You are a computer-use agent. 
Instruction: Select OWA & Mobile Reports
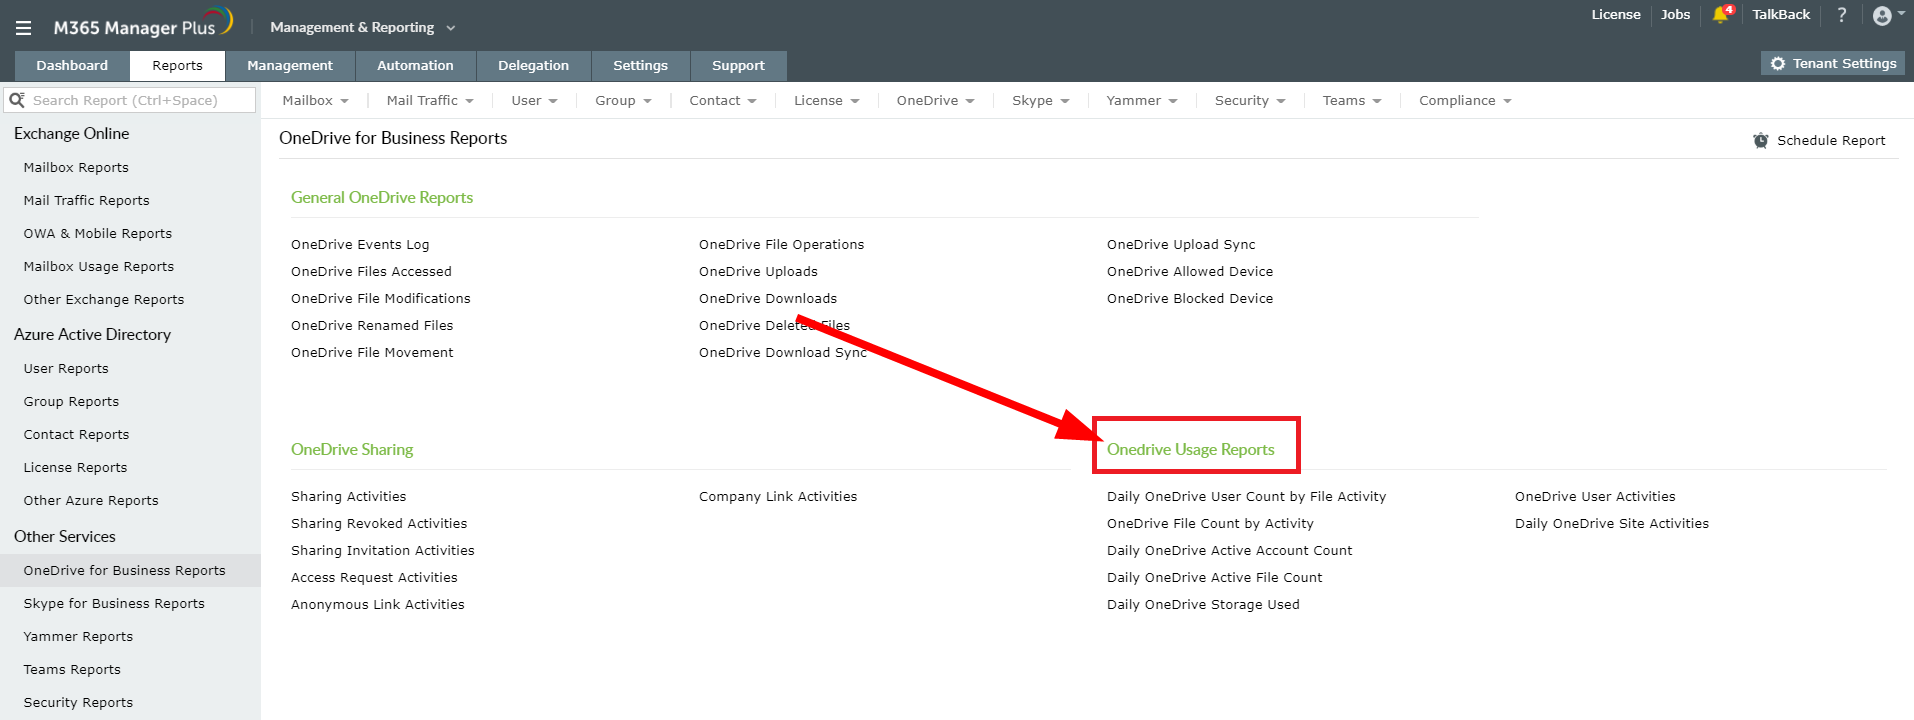click(98, 234)
